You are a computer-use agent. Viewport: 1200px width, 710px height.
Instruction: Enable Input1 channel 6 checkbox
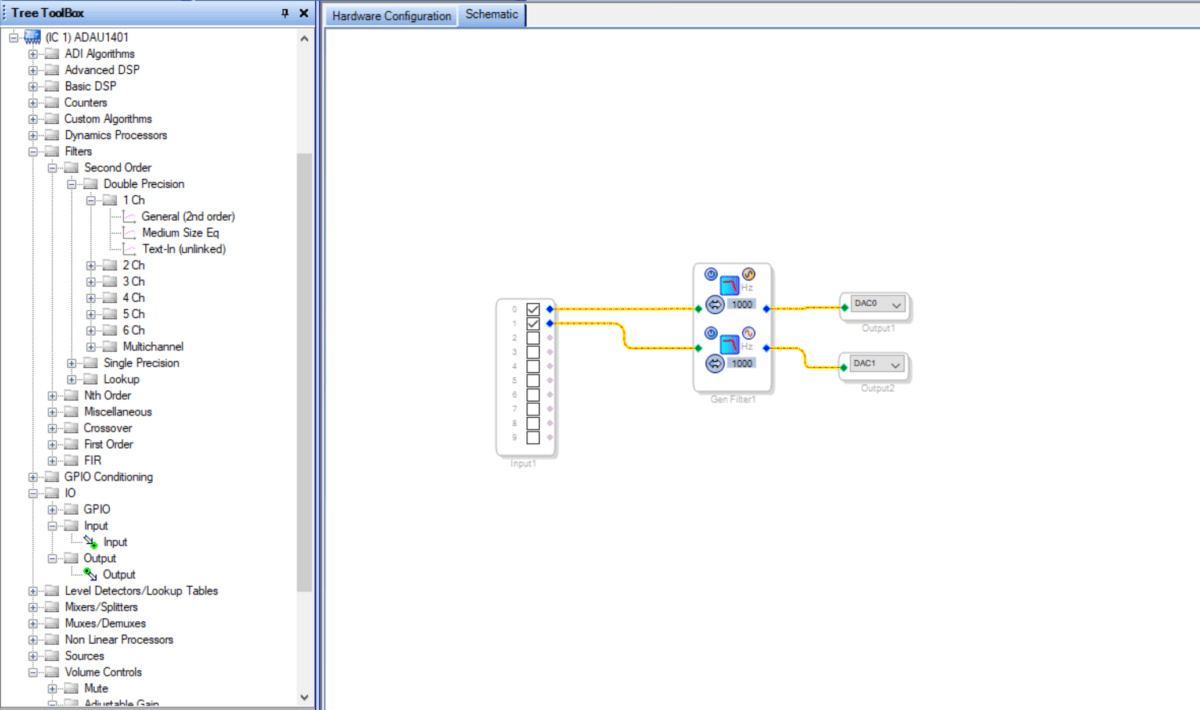[x=533, y=395]
